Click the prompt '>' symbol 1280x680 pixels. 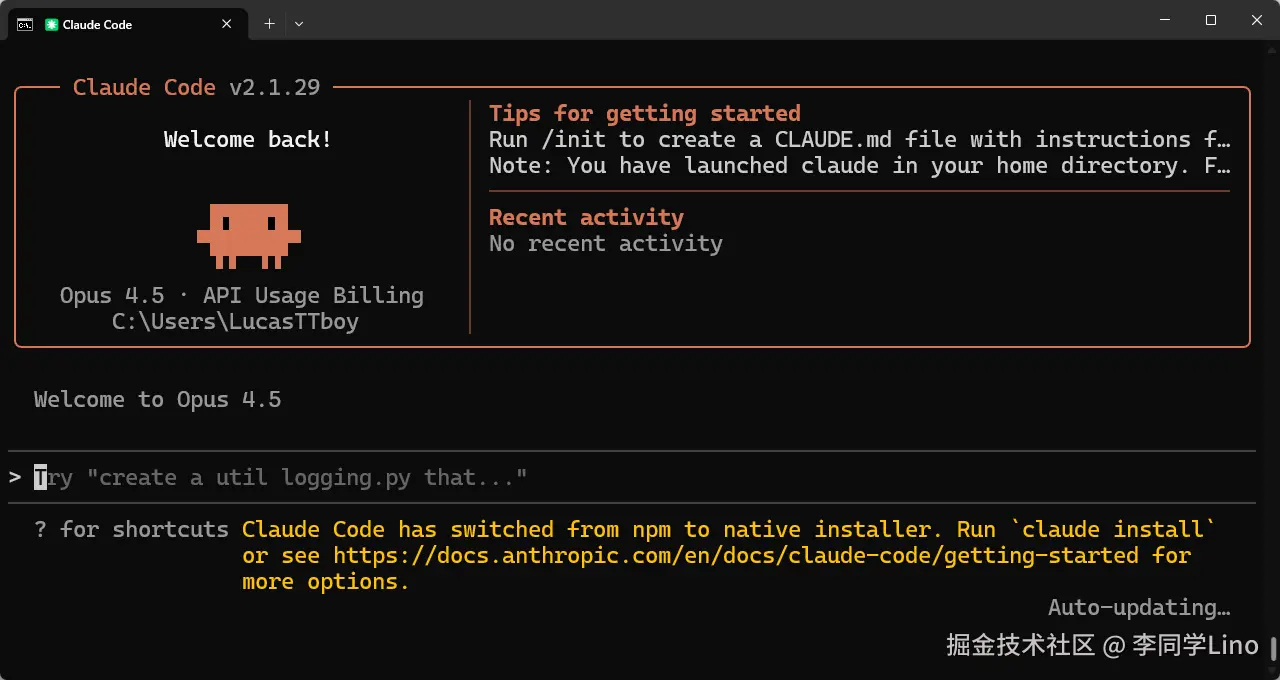(15, 477)
